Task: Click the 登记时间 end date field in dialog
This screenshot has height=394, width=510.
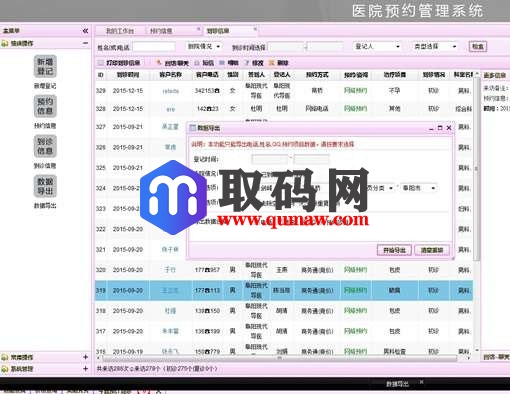Action: pyautogui.click(x=311, y=159)
